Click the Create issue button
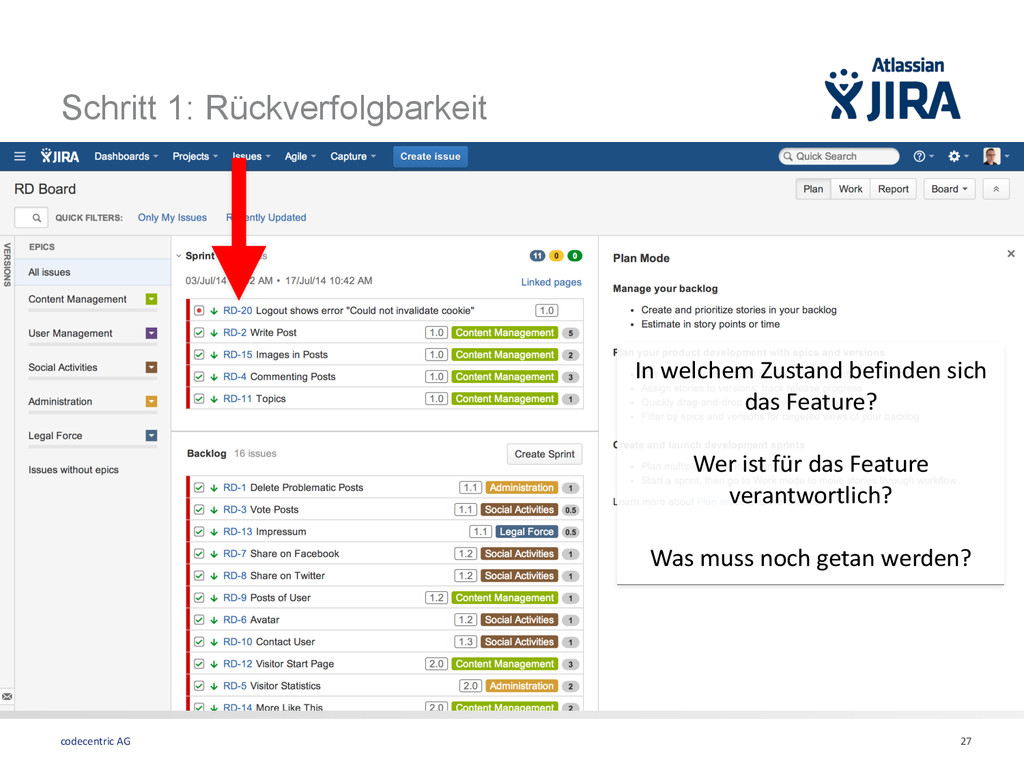 430,157
